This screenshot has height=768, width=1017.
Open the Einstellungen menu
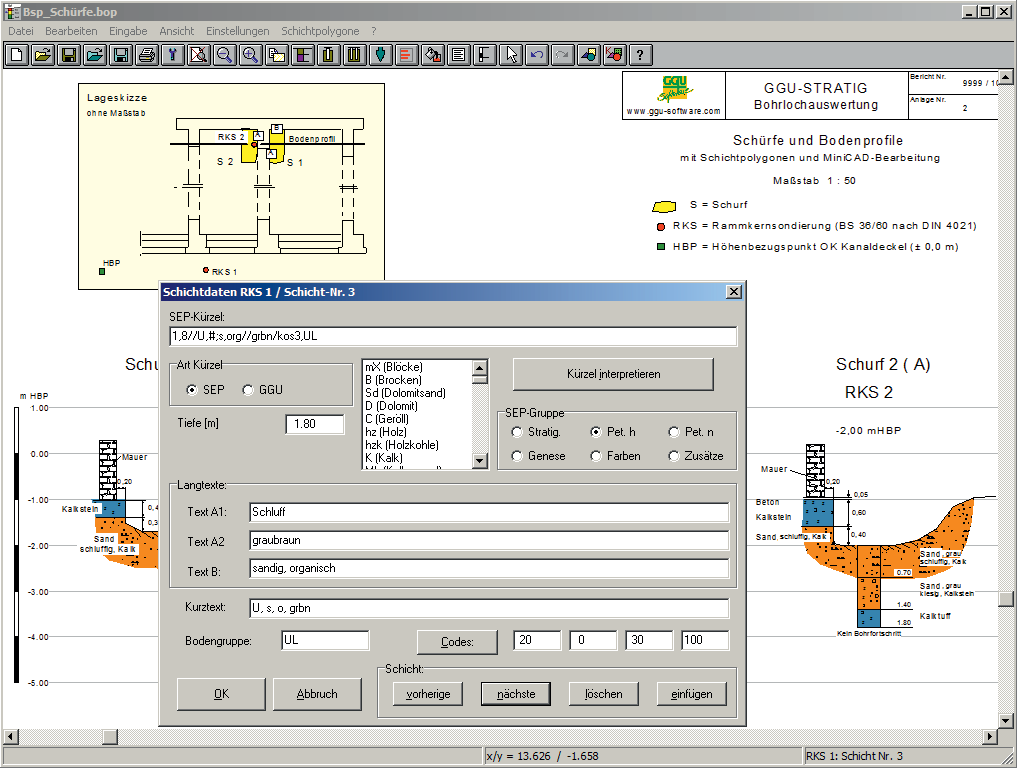237,31
